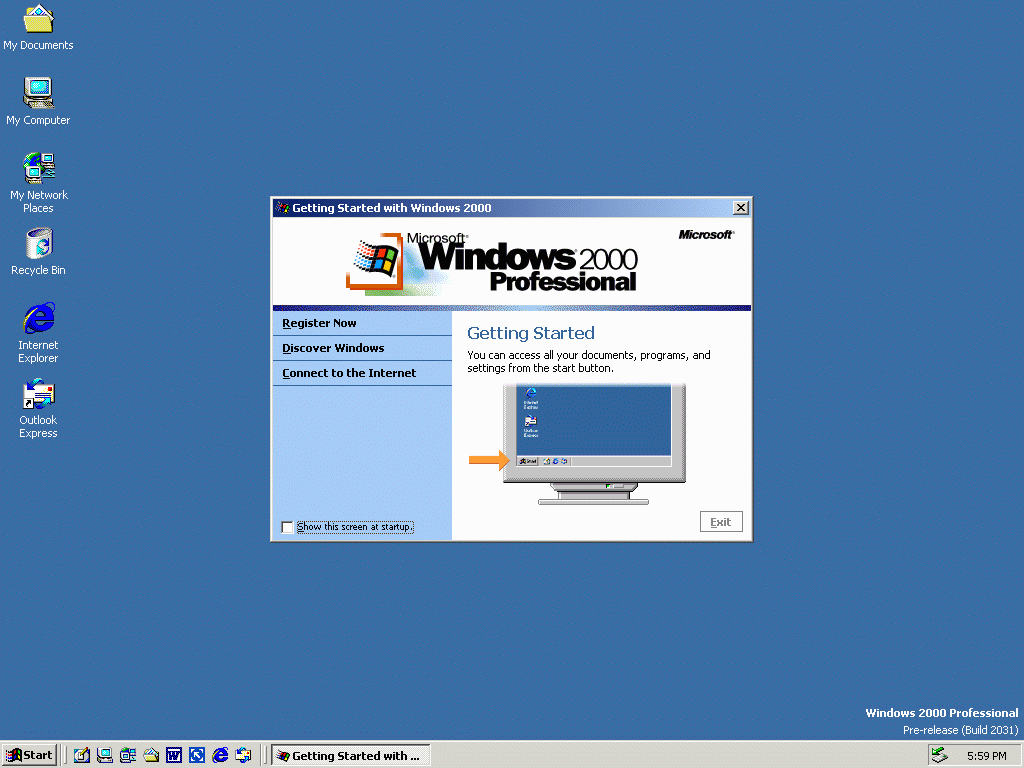Image resolution: width=1024 pixels, height=768 pixels.
Task: Launch Internet Explorer from the desktop
Action: tap(38, 320)
